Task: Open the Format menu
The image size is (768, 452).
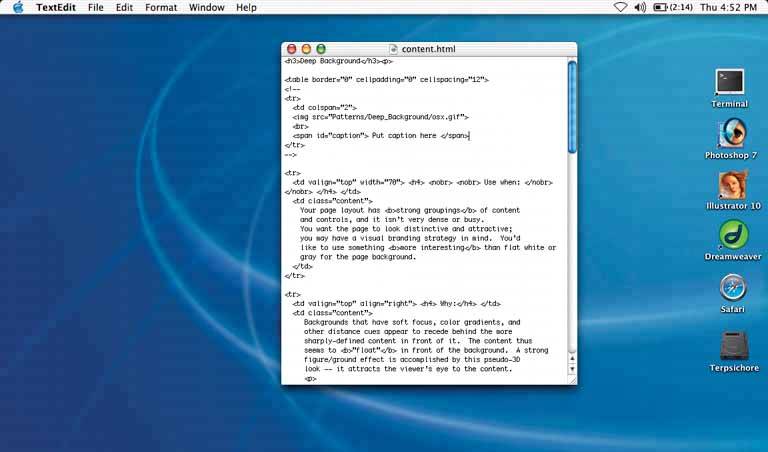Action: click(x=161, y=7)
